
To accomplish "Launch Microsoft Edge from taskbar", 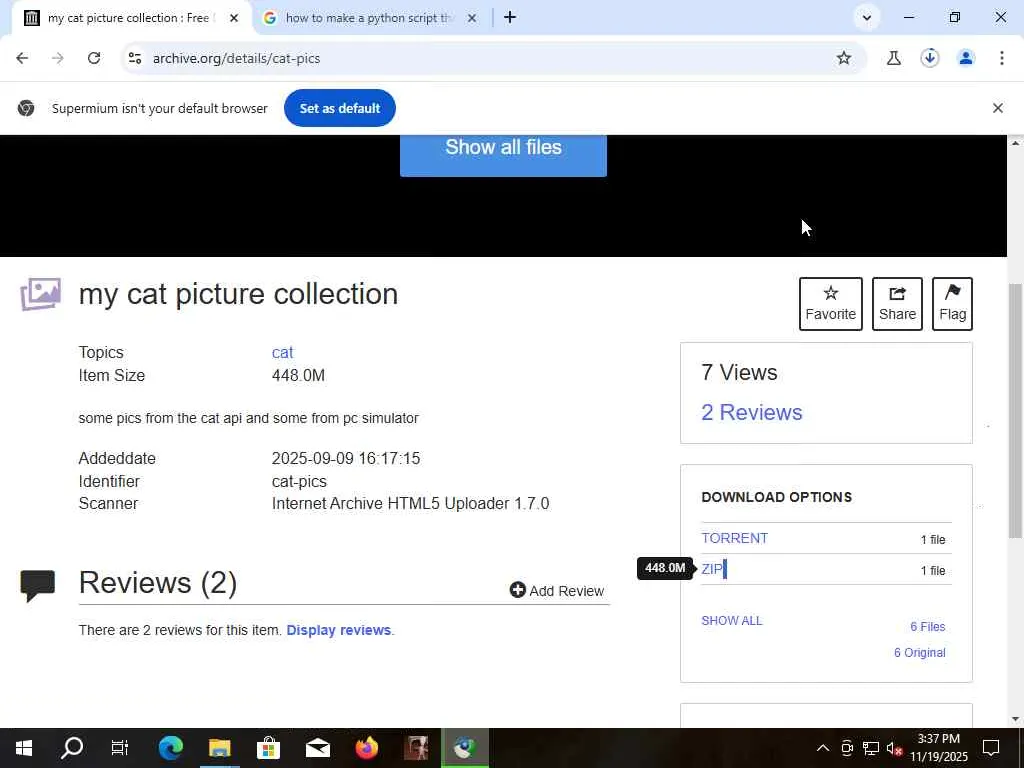I will pyautogui.click(x=170, y=748).
